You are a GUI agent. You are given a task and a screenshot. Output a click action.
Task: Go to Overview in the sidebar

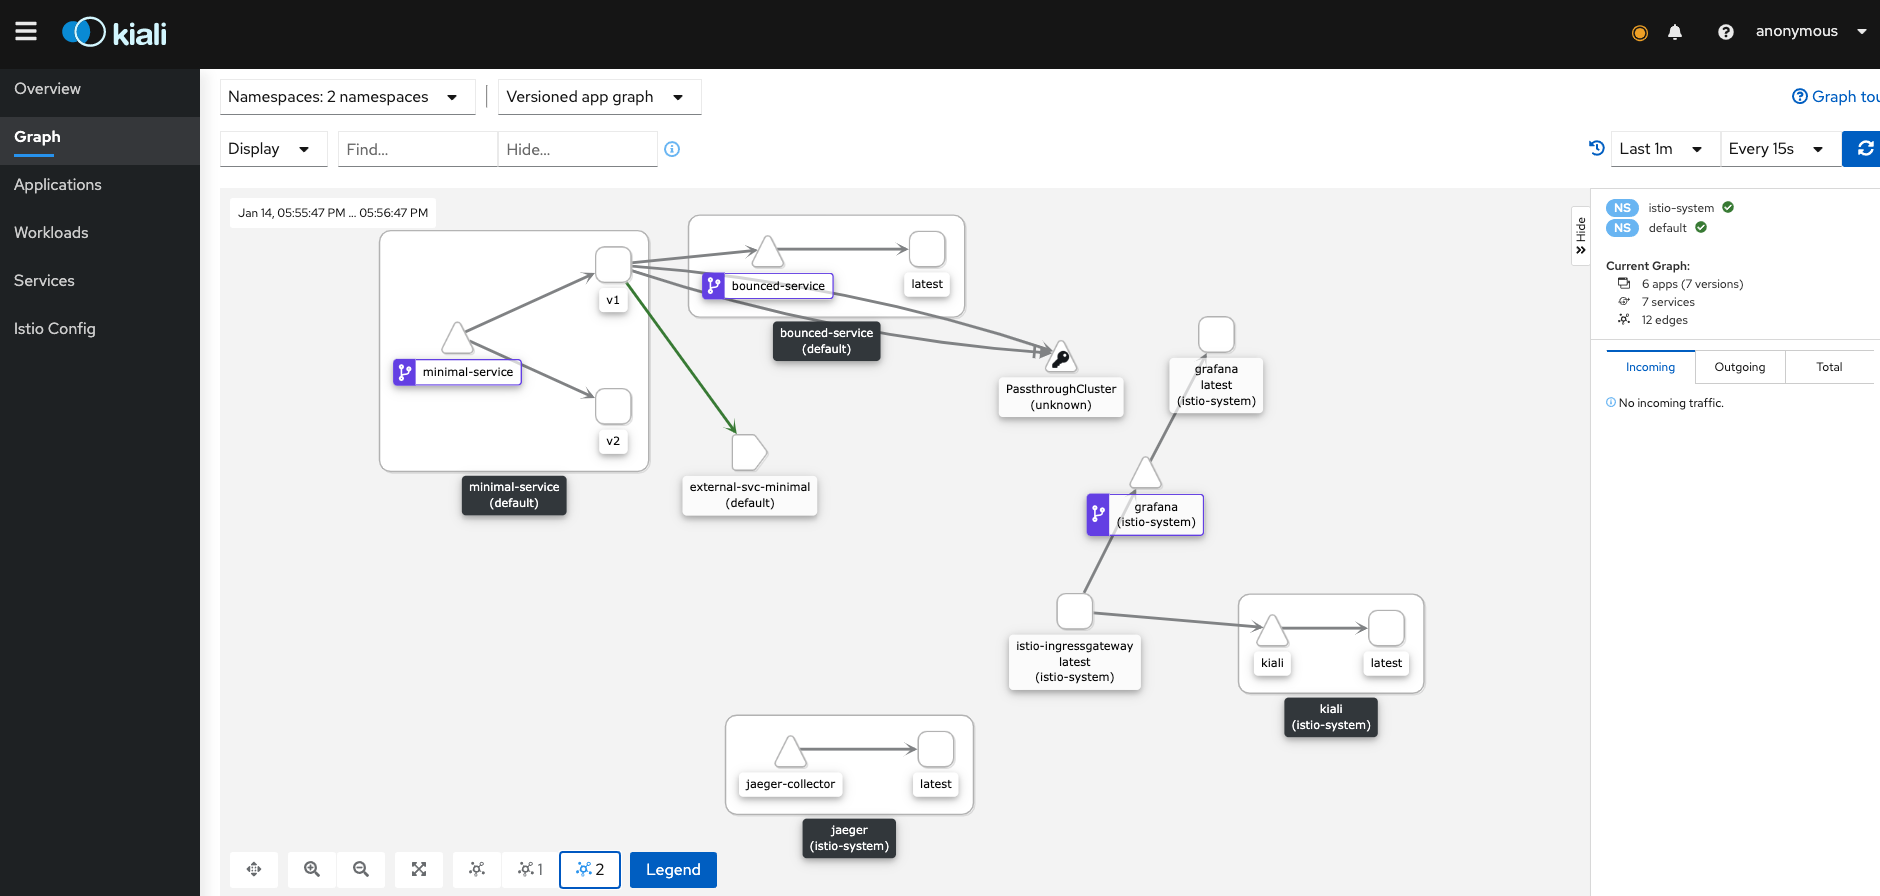pos(100,89)
